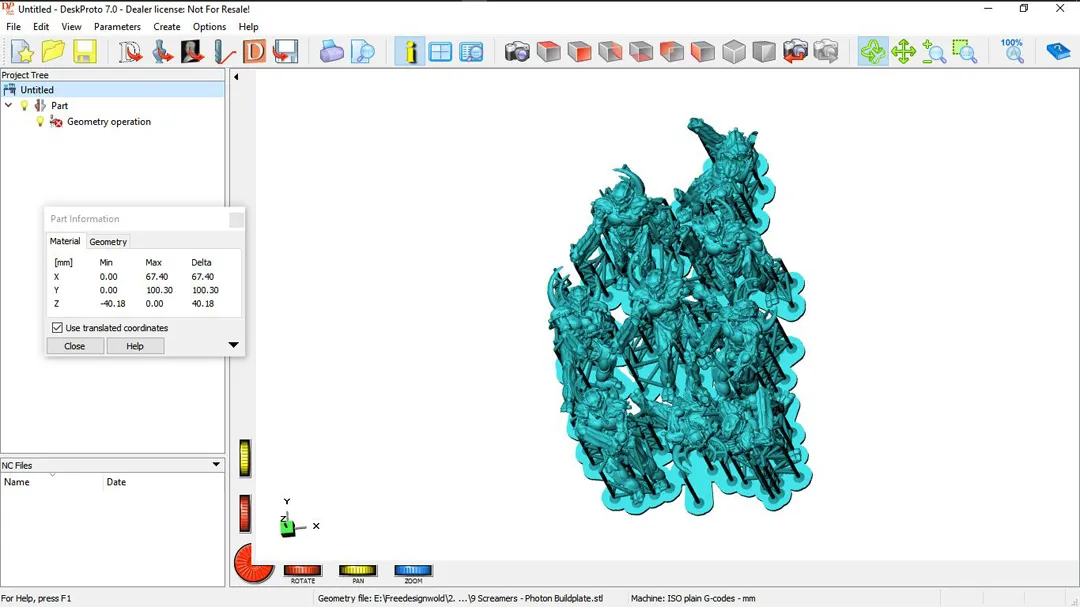This screenshot has height=607, width=1080.
Task: Click the horizontal ROTATE thumbwheel
Action: [x=302, y=570]
